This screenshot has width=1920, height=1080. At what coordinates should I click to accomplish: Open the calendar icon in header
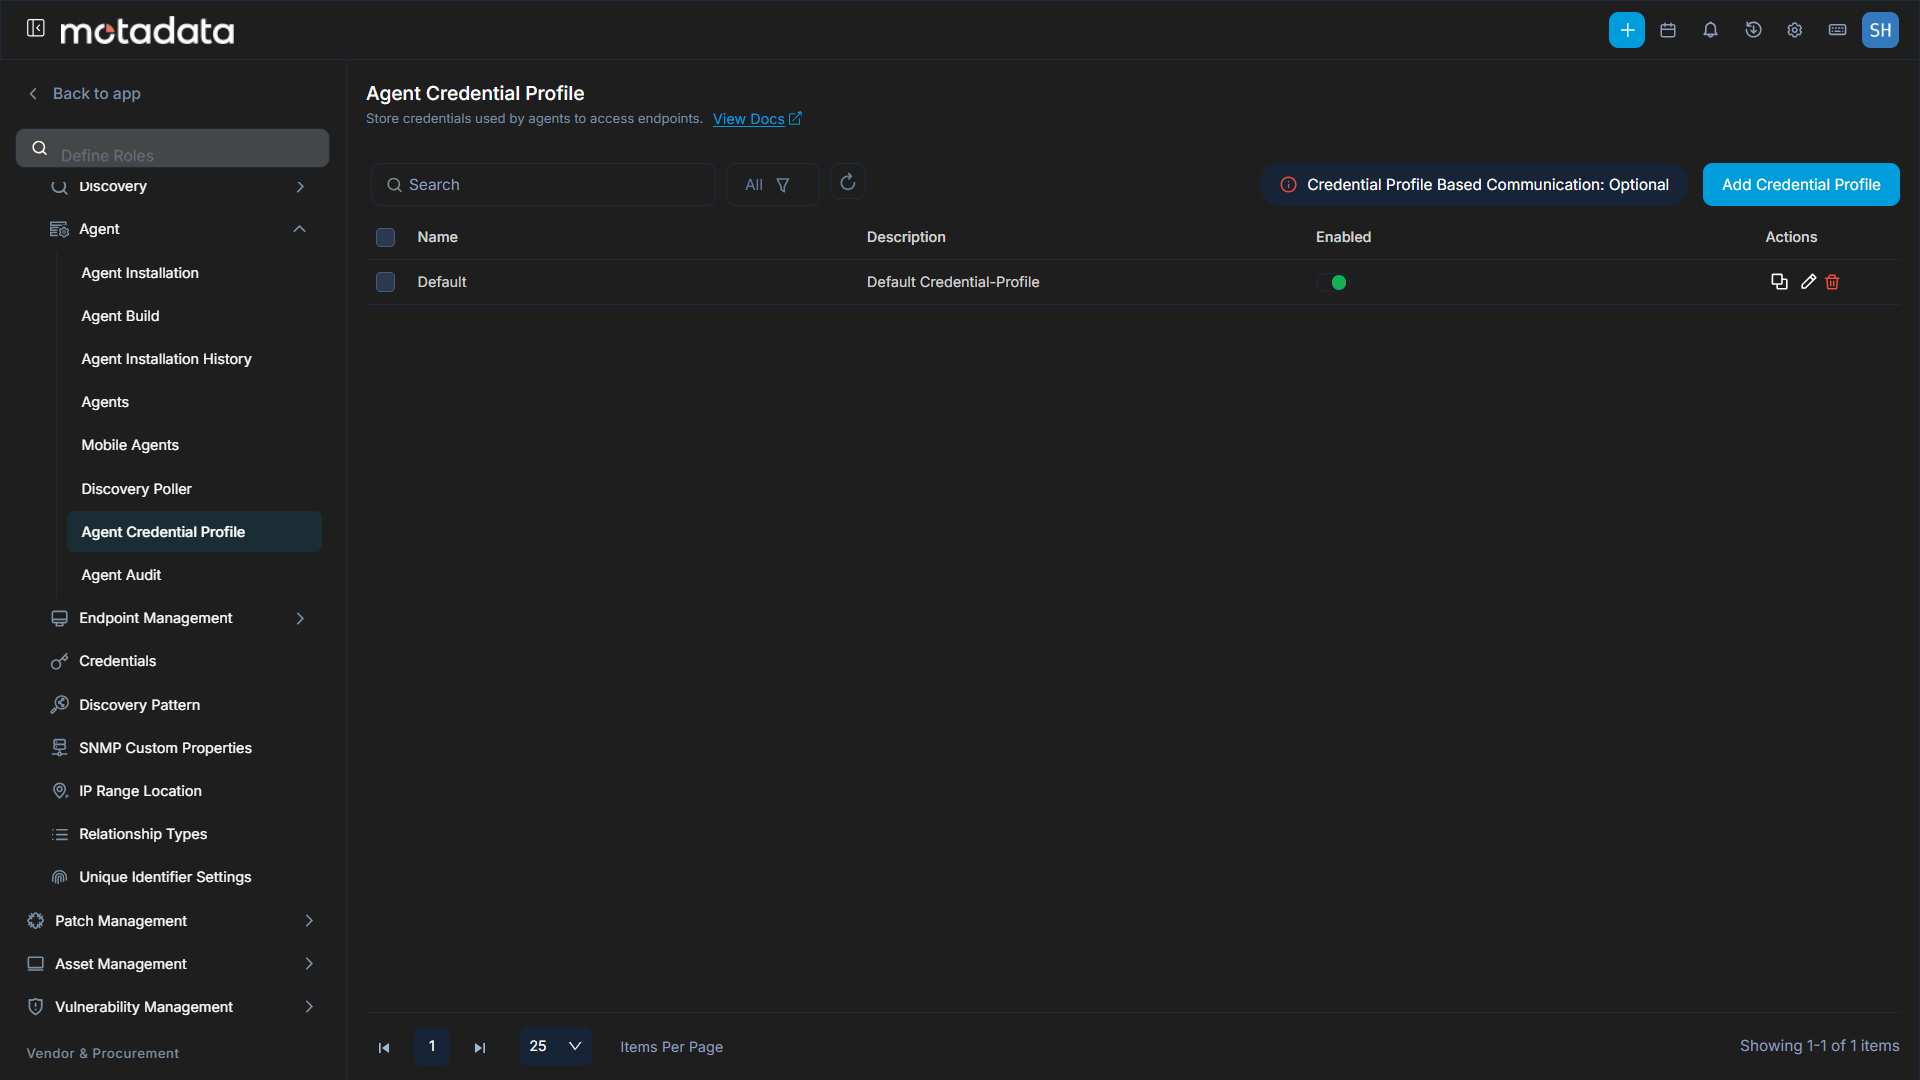tap(1668, 30)
